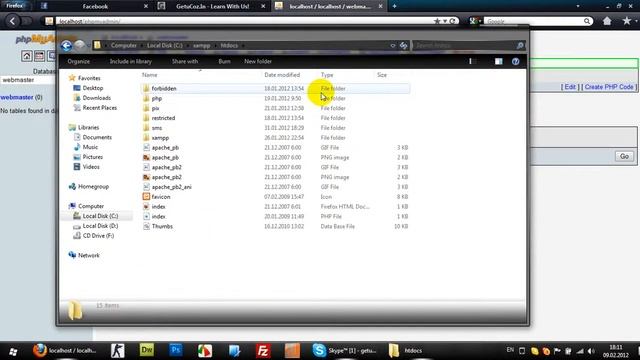Open a new Firefox tab with plus
640x360 pixels.
tap(394, 6)
